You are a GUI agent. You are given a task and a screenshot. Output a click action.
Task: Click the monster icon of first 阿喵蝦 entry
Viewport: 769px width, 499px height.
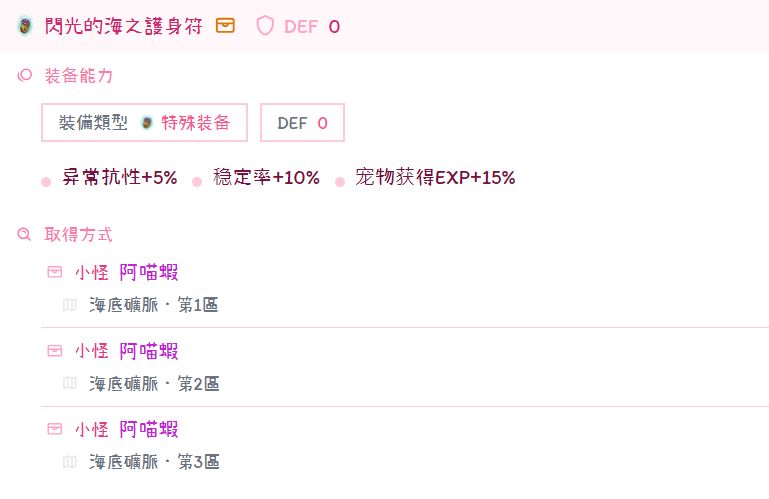55,272
